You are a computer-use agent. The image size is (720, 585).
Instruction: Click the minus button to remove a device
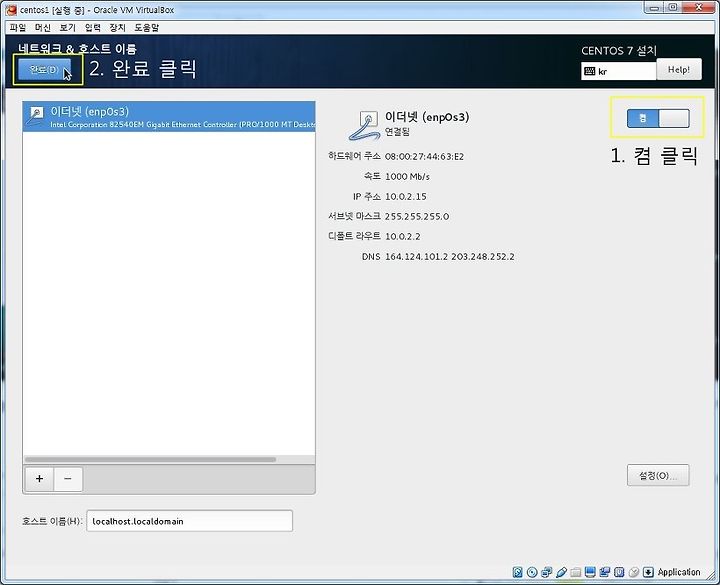click(x=68, y=479)
